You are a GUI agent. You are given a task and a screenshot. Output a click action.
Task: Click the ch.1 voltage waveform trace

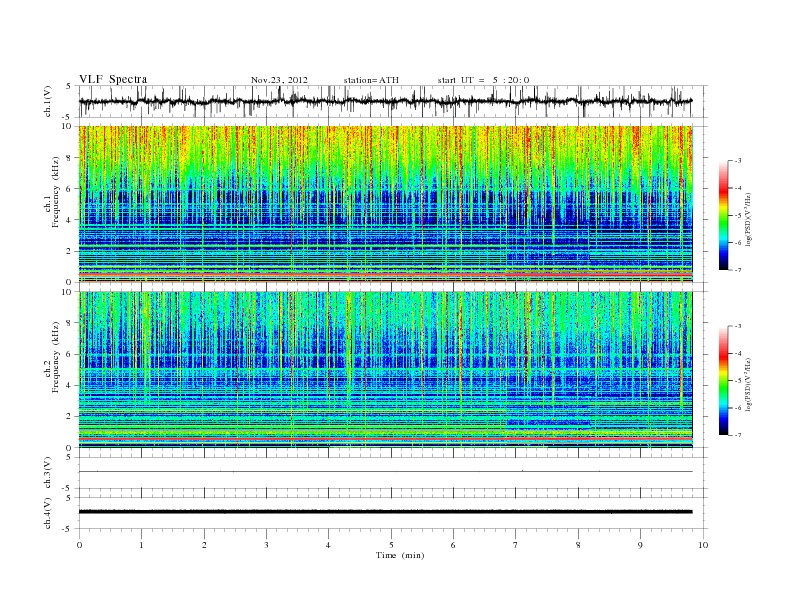point(385,101)
